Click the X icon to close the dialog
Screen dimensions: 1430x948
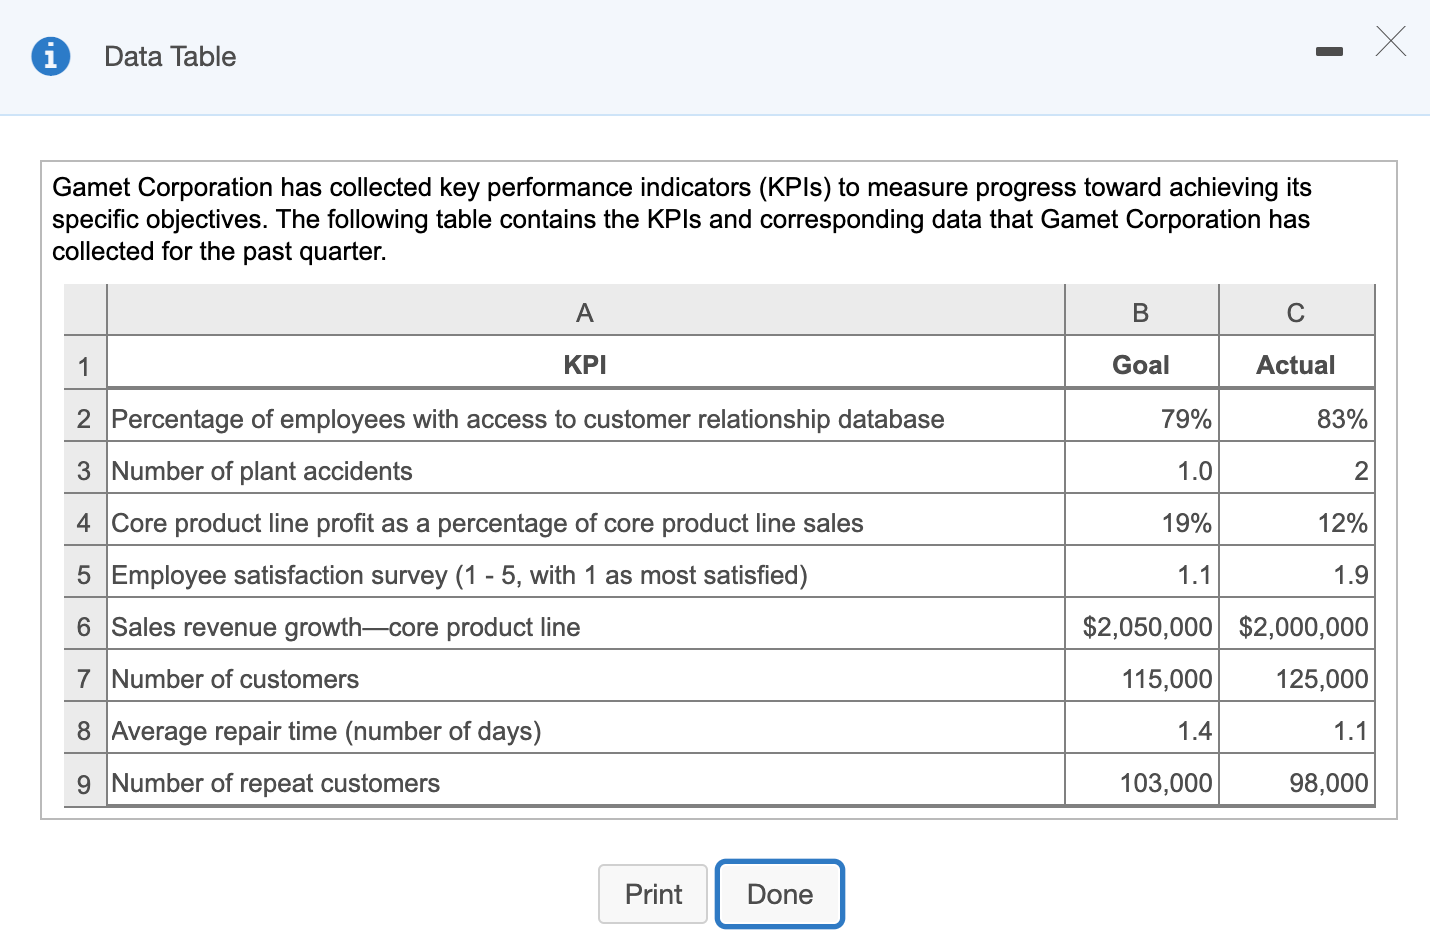1391,42
